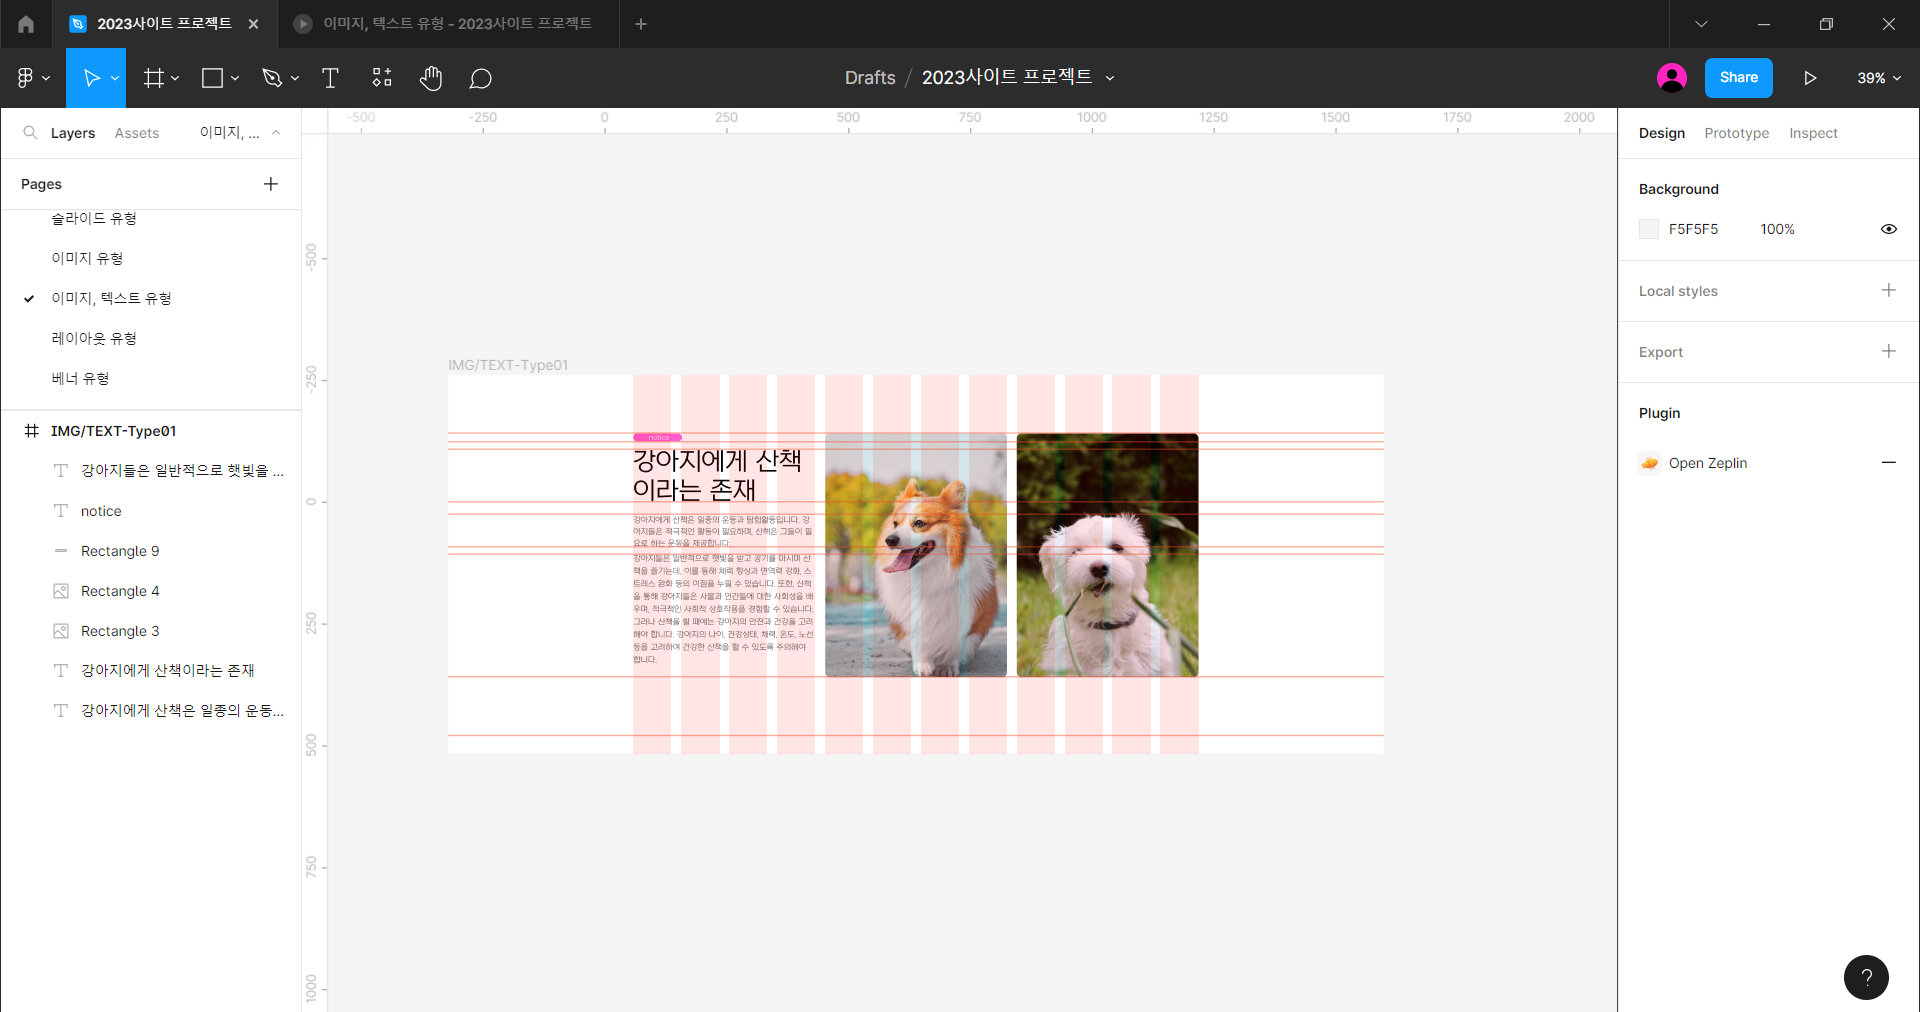
Task: Select the Pen tool
Action: coord(271,78)
